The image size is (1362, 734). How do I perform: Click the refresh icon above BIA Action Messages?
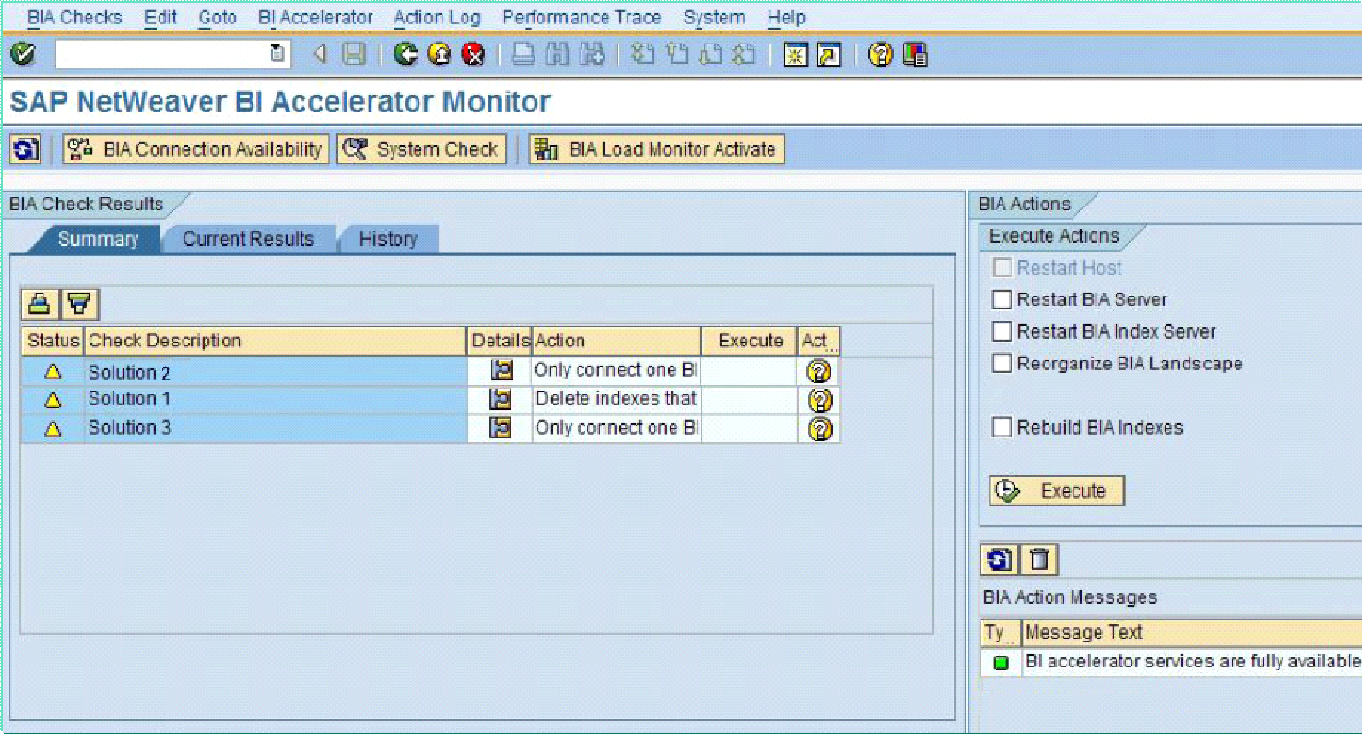[1000, 560]
